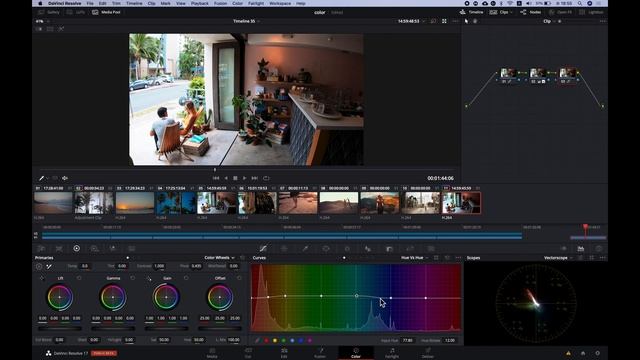Open the project manager home icon

583,353
